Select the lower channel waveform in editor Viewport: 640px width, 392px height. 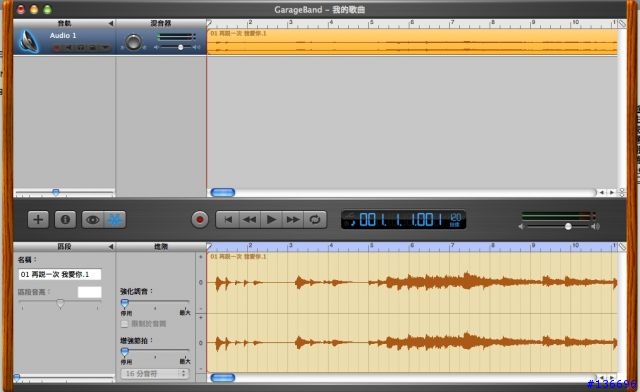point(412,343)
